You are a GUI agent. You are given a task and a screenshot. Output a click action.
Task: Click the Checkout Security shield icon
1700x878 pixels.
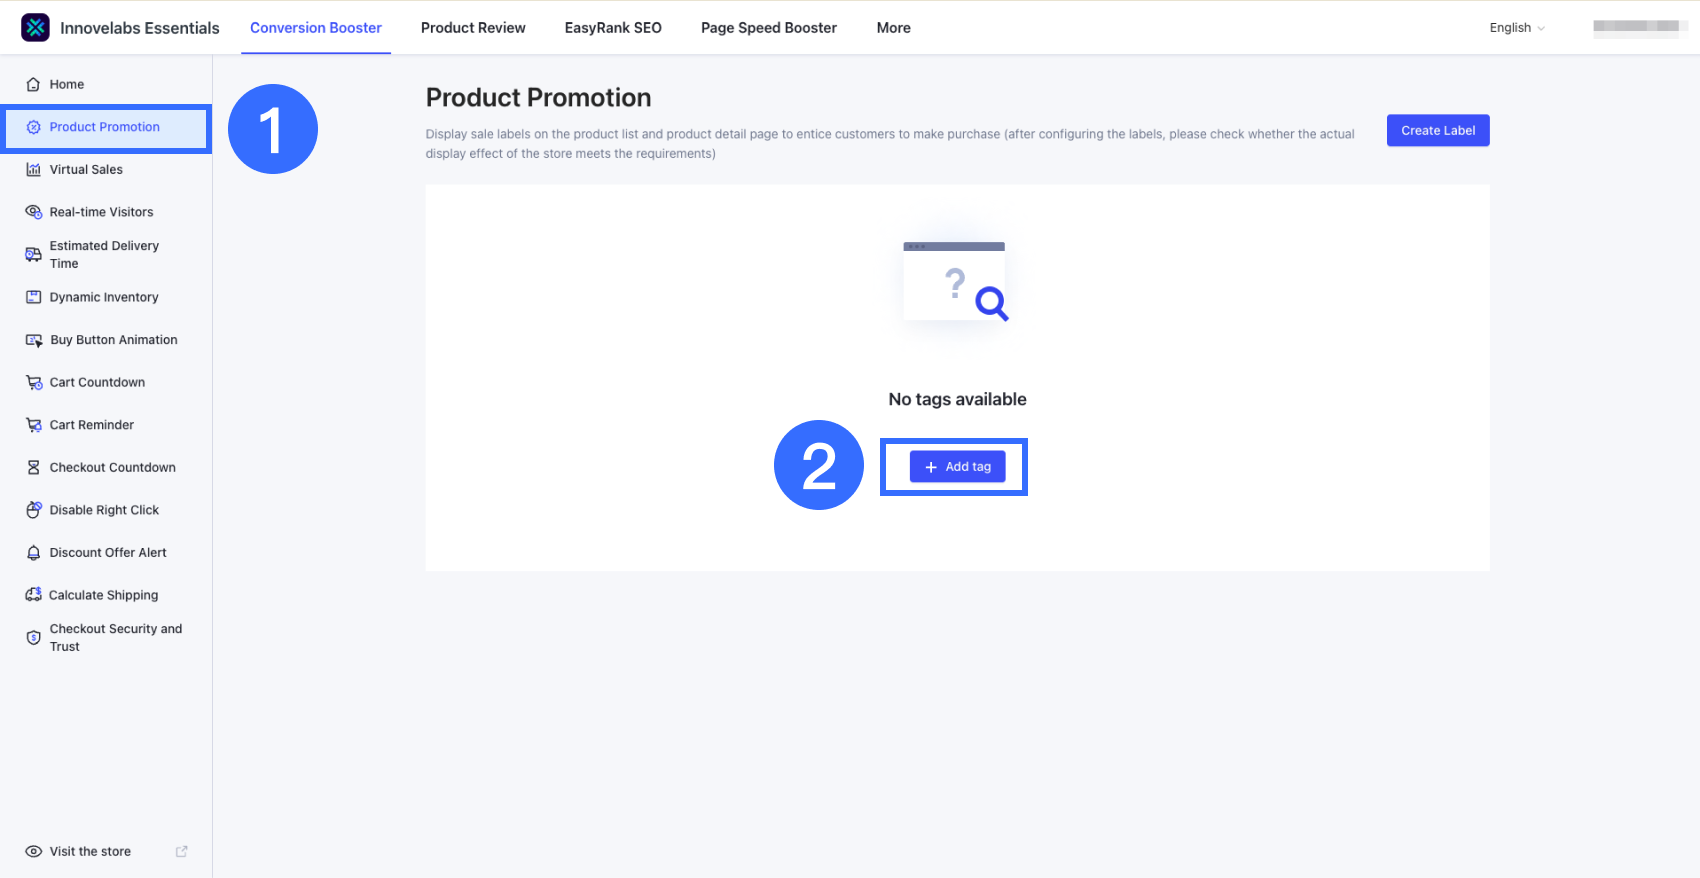pyautogui.click(x=33, y=638)
